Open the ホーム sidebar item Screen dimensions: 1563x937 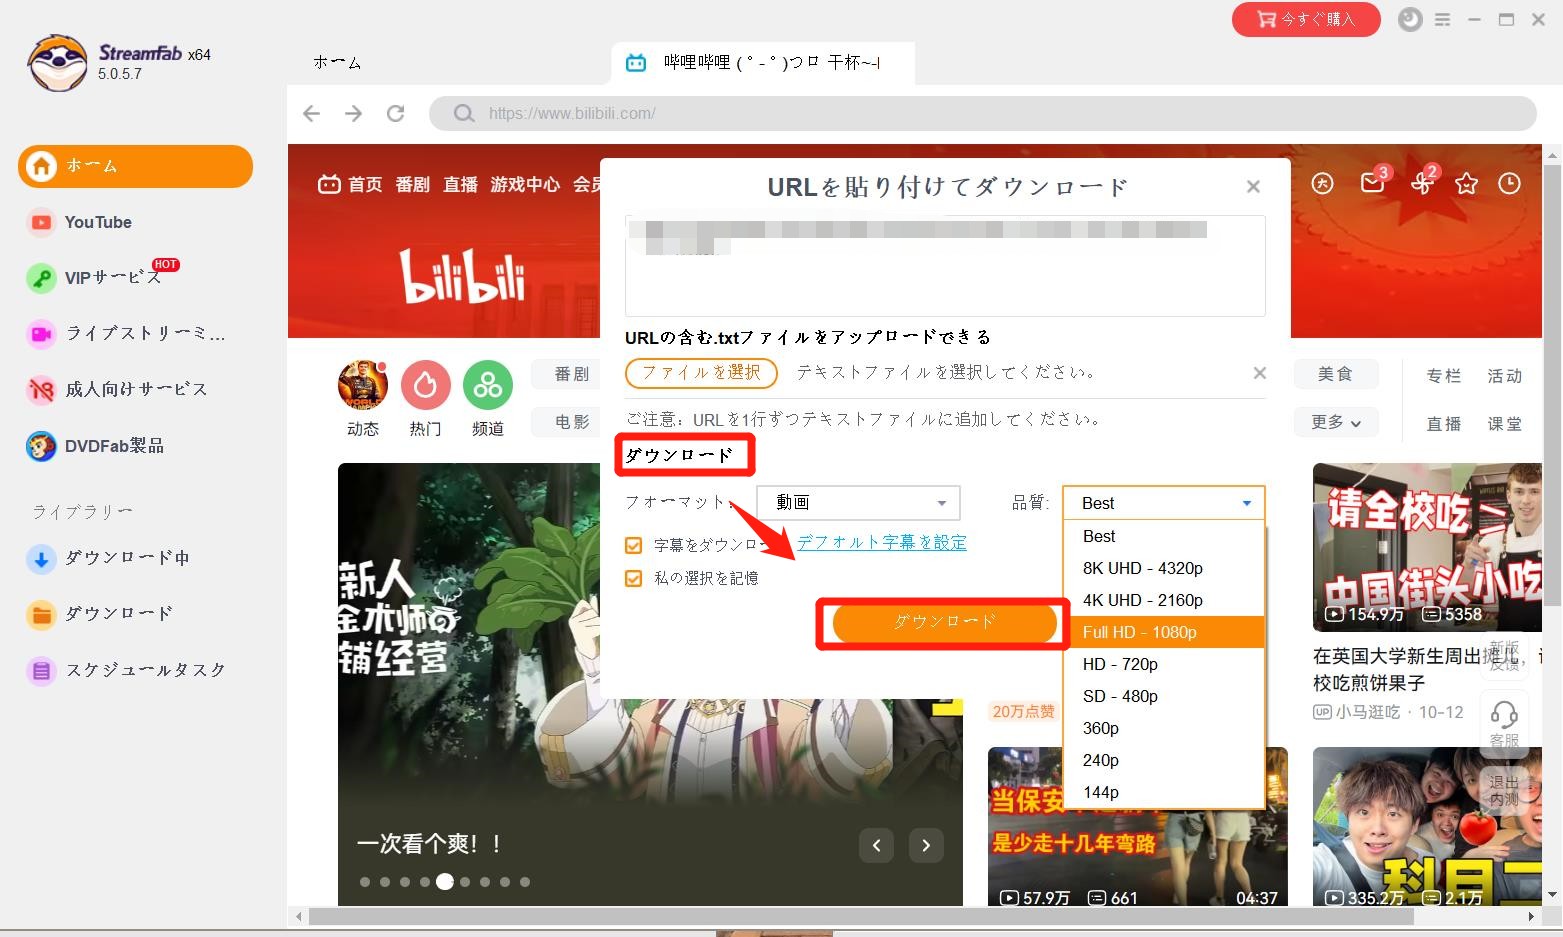pyautogui.click(x=135, y=166)
